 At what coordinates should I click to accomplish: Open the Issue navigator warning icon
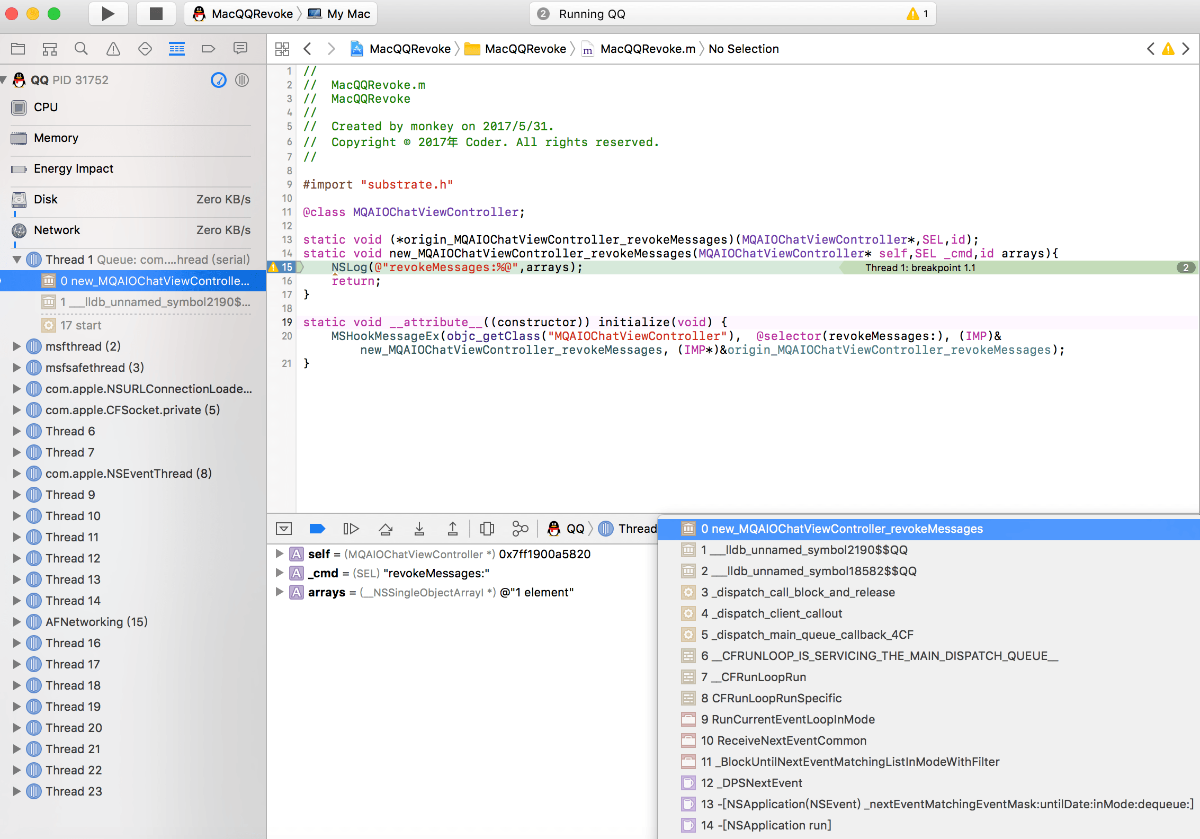(113, 49)
